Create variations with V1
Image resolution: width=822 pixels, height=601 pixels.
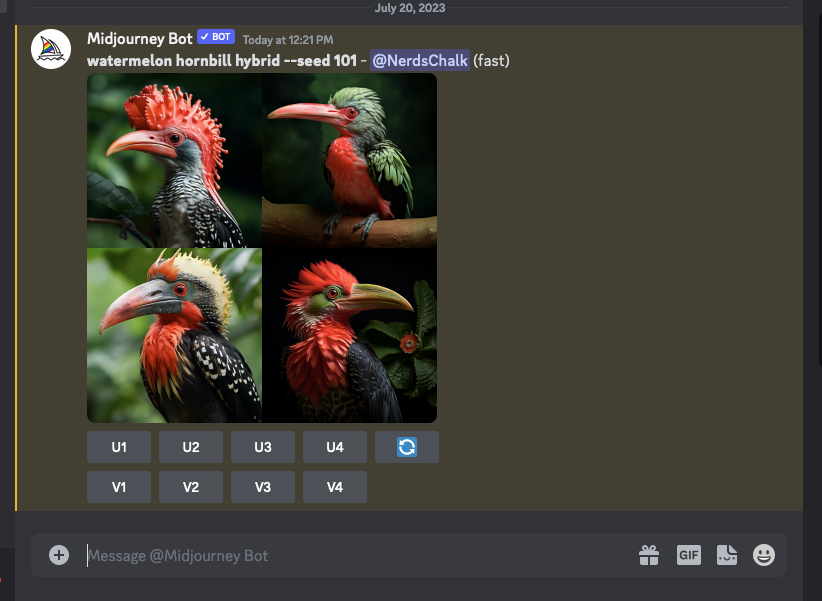click(119, 487)
